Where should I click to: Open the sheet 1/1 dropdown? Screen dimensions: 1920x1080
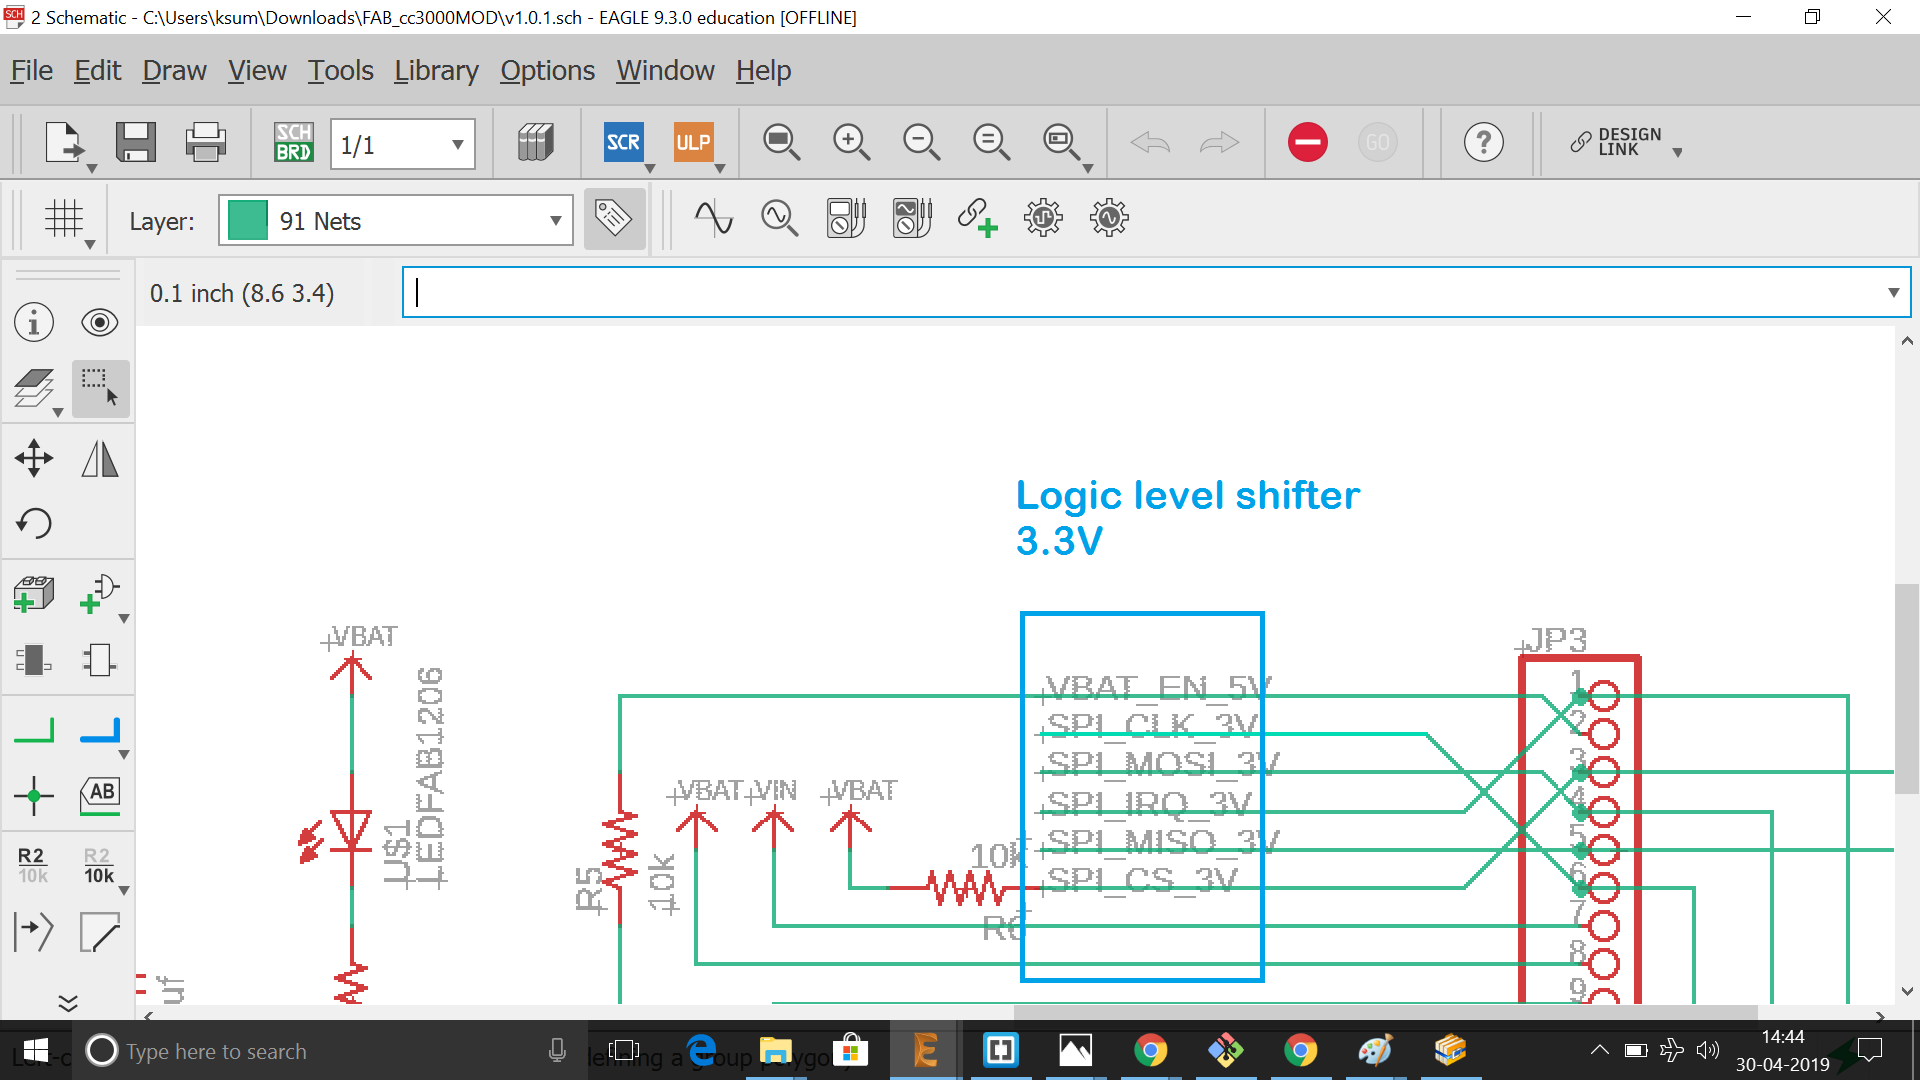pos(457,144)
